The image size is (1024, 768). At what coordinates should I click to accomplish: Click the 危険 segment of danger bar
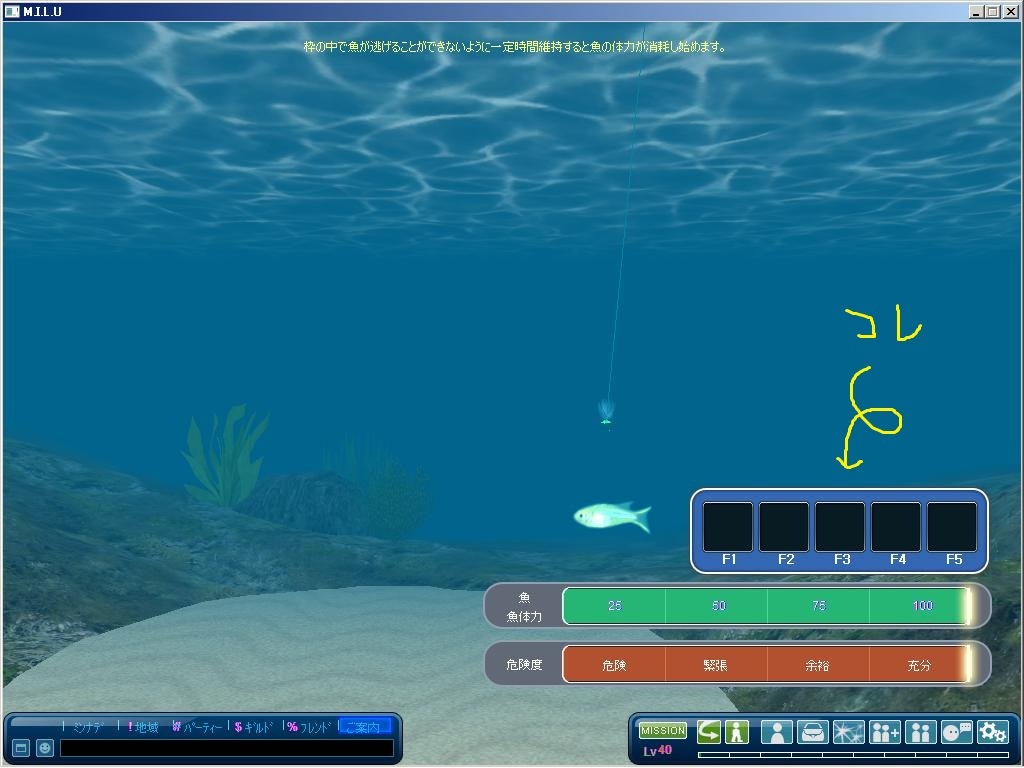tap(614, 665)
